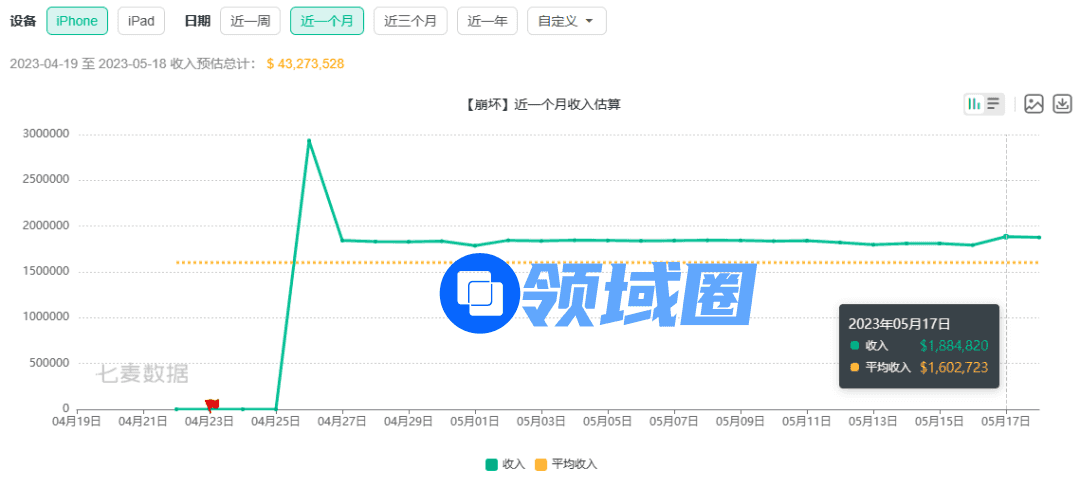The width and height of the screenshot is (1080, 487).
Task: Choose the 近一个月 date range
Action: (x=327, y=21)
